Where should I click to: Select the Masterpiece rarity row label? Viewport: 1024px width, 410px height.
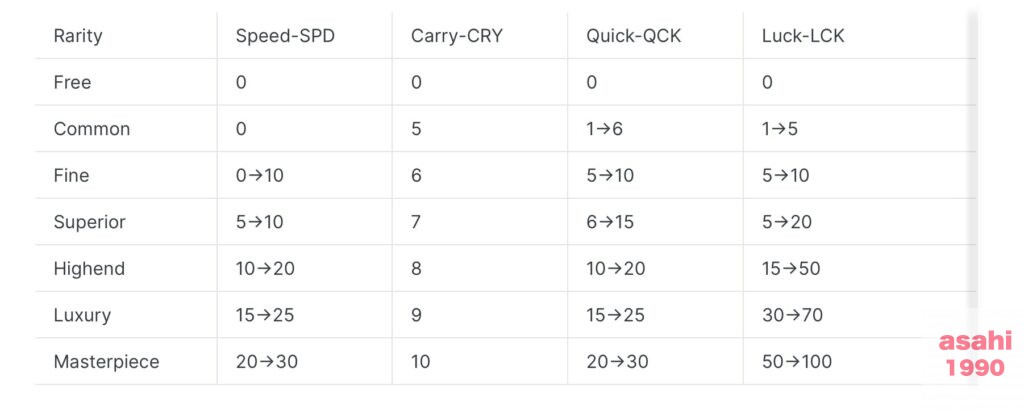pos(106,362)
